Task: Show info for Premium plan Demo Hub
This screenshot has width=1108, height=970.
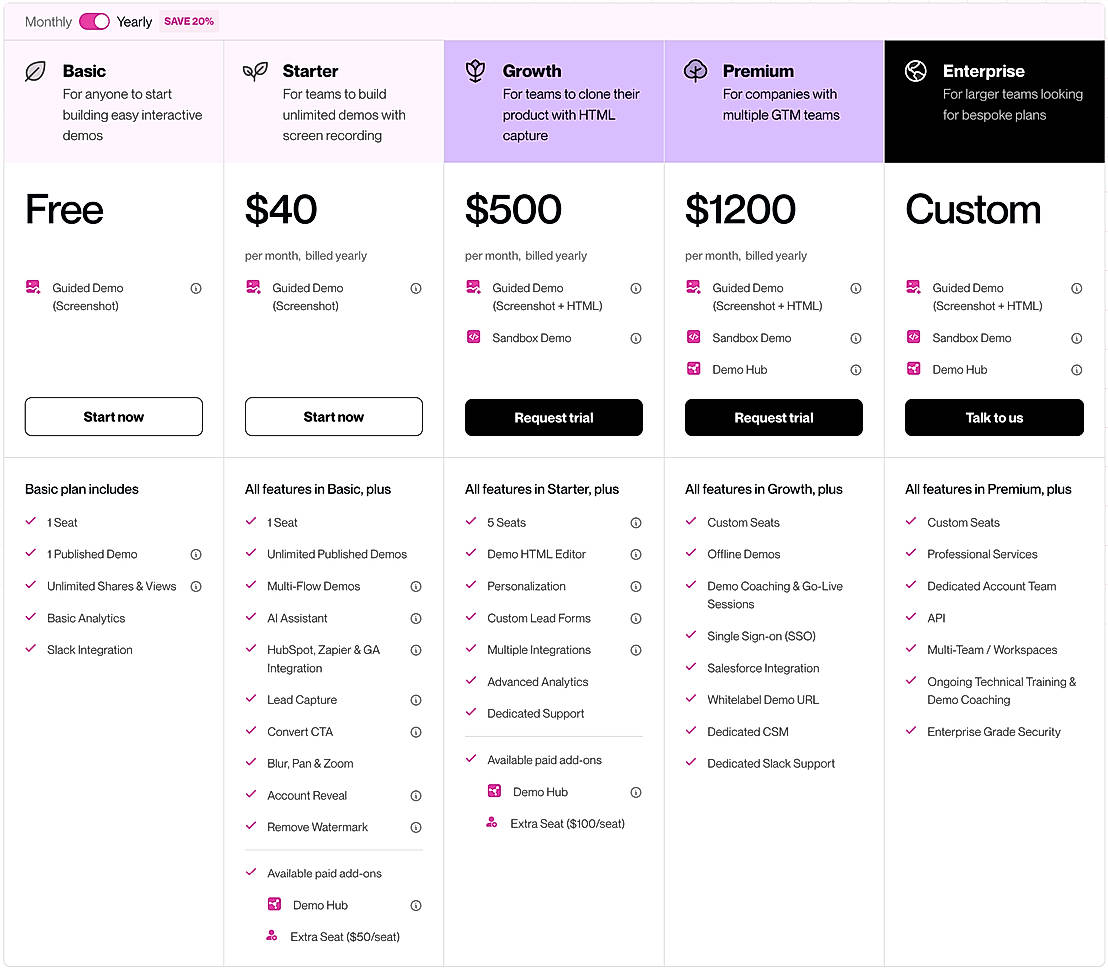Action: click(856, 370)
